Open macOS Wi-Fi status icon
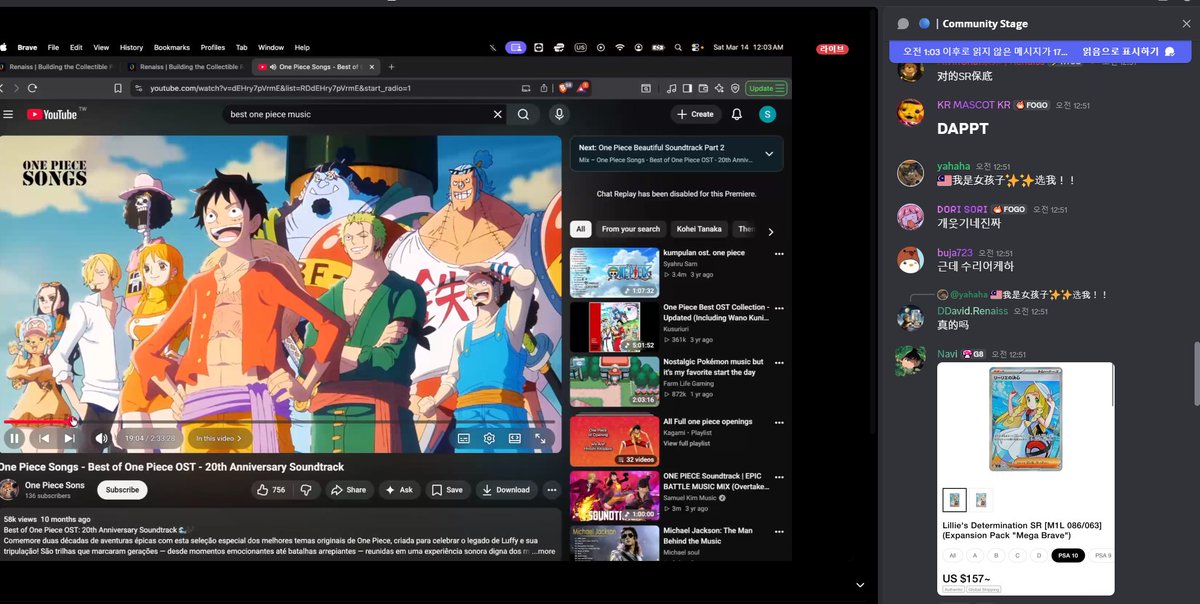Viewport: 1200px width, 604px height. 620,47
